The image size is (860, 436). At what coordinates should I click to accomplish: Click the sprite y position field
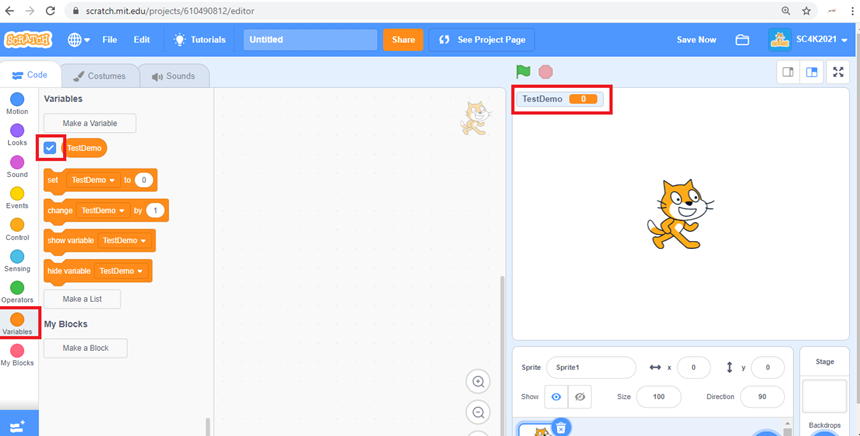coord(767,367)
